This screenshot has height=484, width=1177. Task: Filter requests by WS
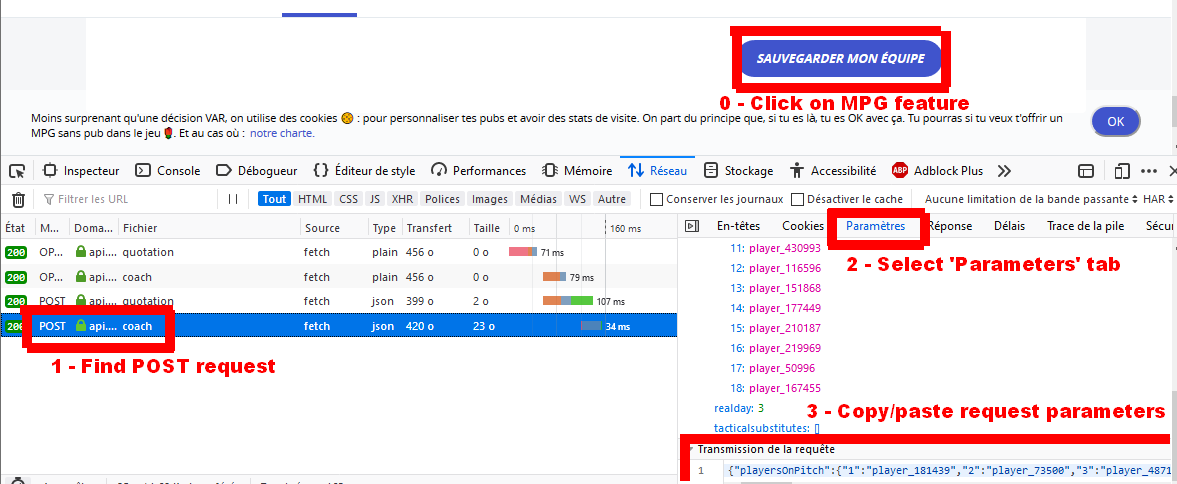[577, 200]
